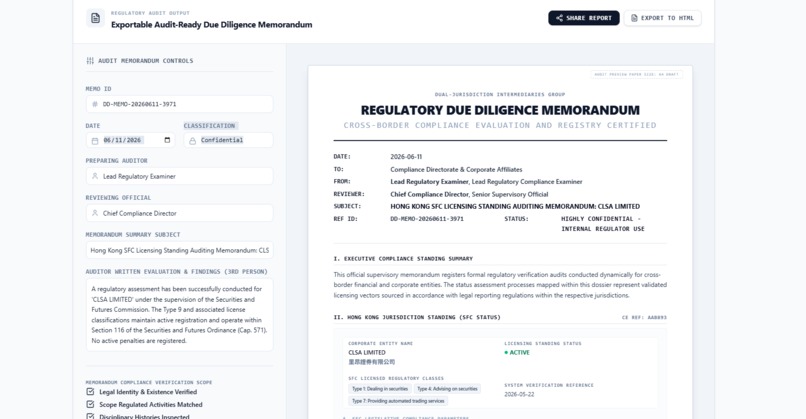Screen dimensions: 806x419
Task: Edit the Classification field showing Confidential
Action: click(228, 140)
